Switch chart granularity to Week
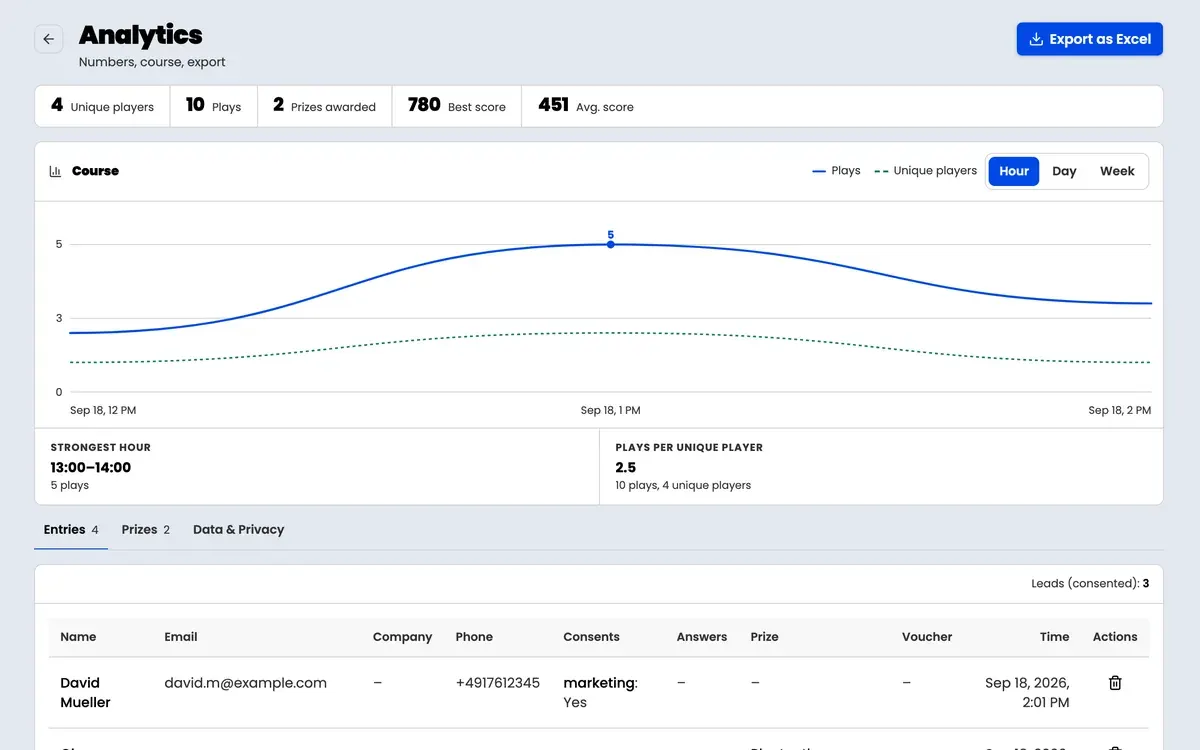This screenshot has width=1200, height=750. 1117,171
